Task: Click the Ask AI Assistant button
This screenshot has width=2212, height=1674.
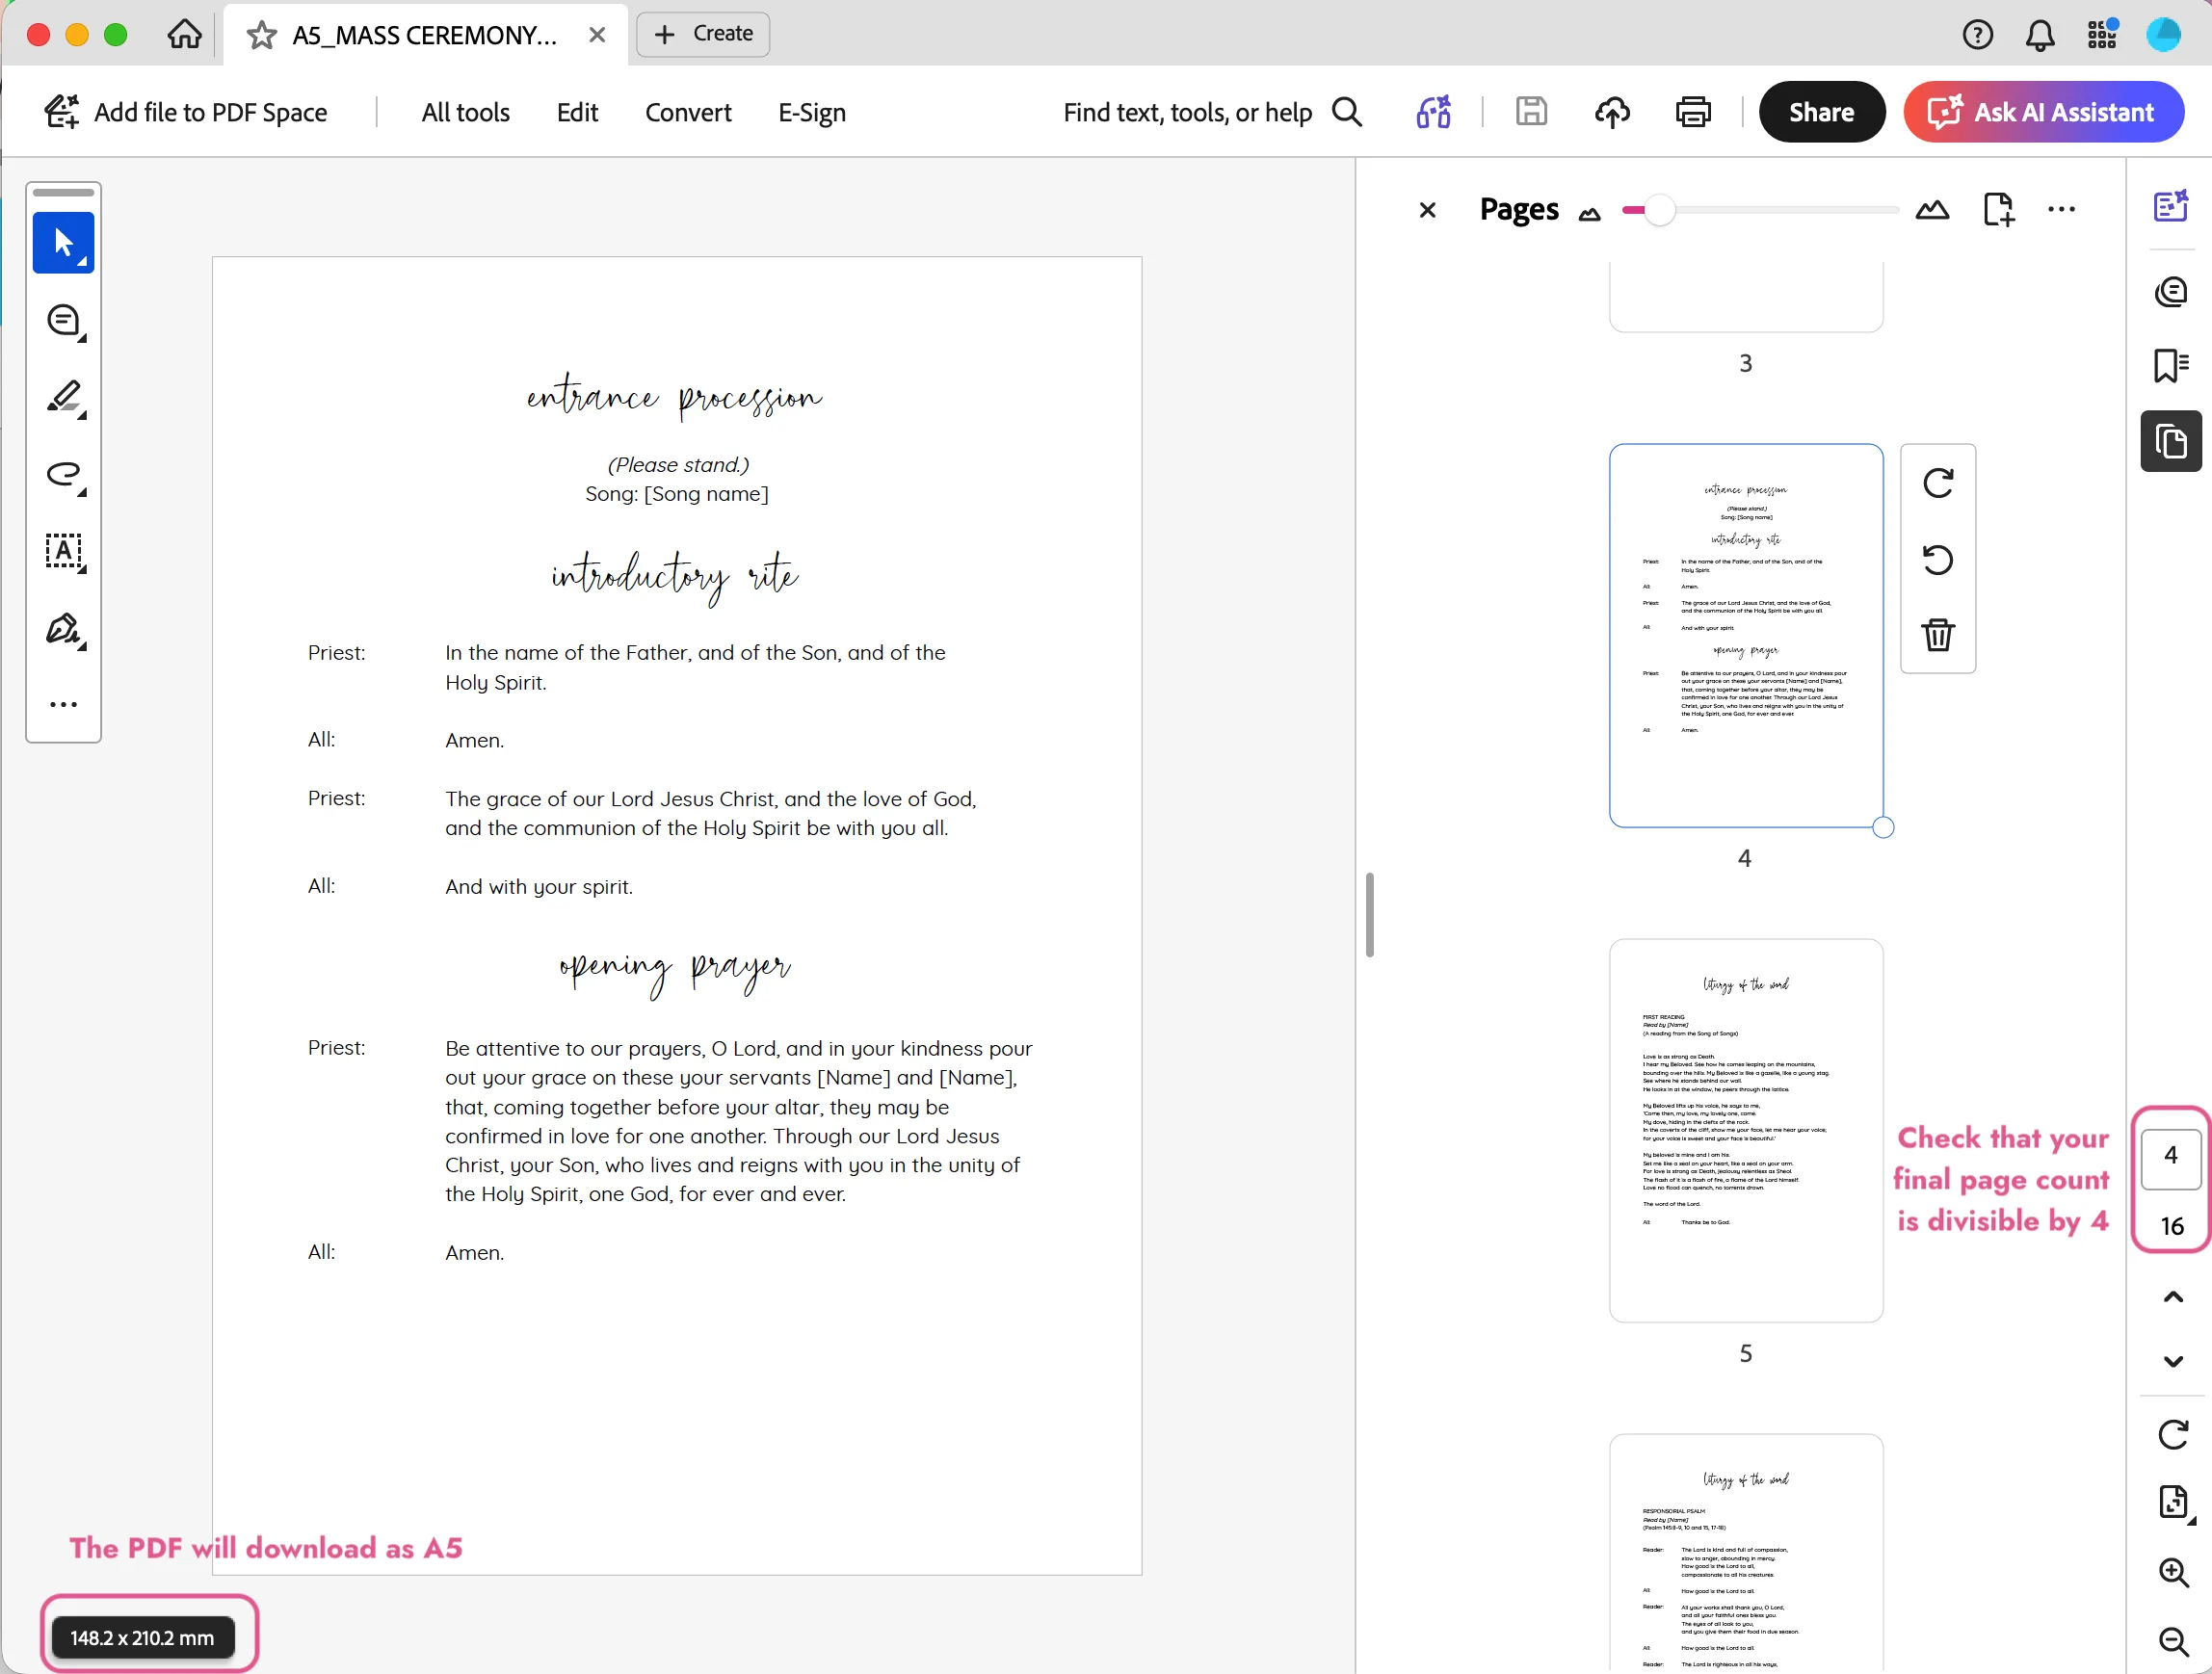Action: pyautogui.click(x=2044, y=111)
